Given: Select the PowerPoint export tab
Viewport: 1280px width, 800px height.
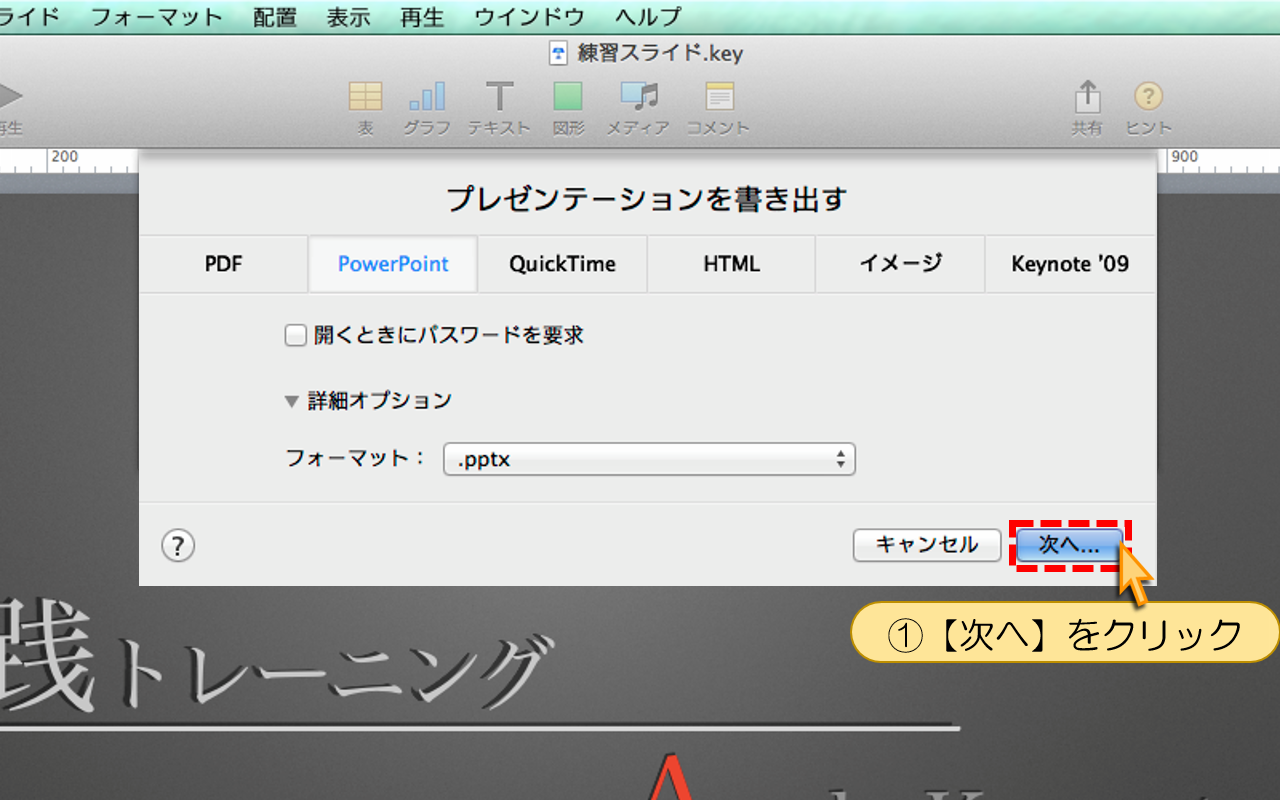Looking at the screenshot, I should pos(393,264).
